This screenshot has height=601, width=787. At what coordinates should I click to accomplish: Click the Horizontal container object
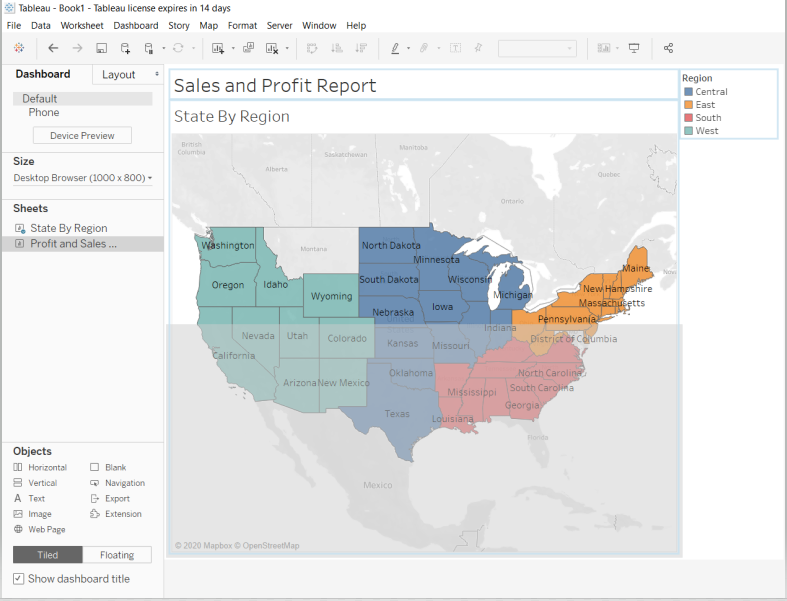[x=40, y=467]
